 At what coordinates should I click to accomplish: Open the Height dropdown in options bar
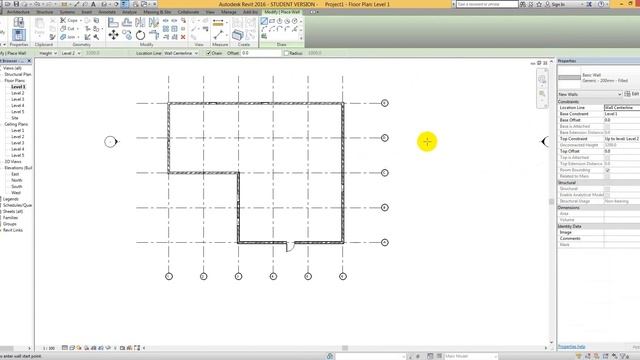pos(47,53)
